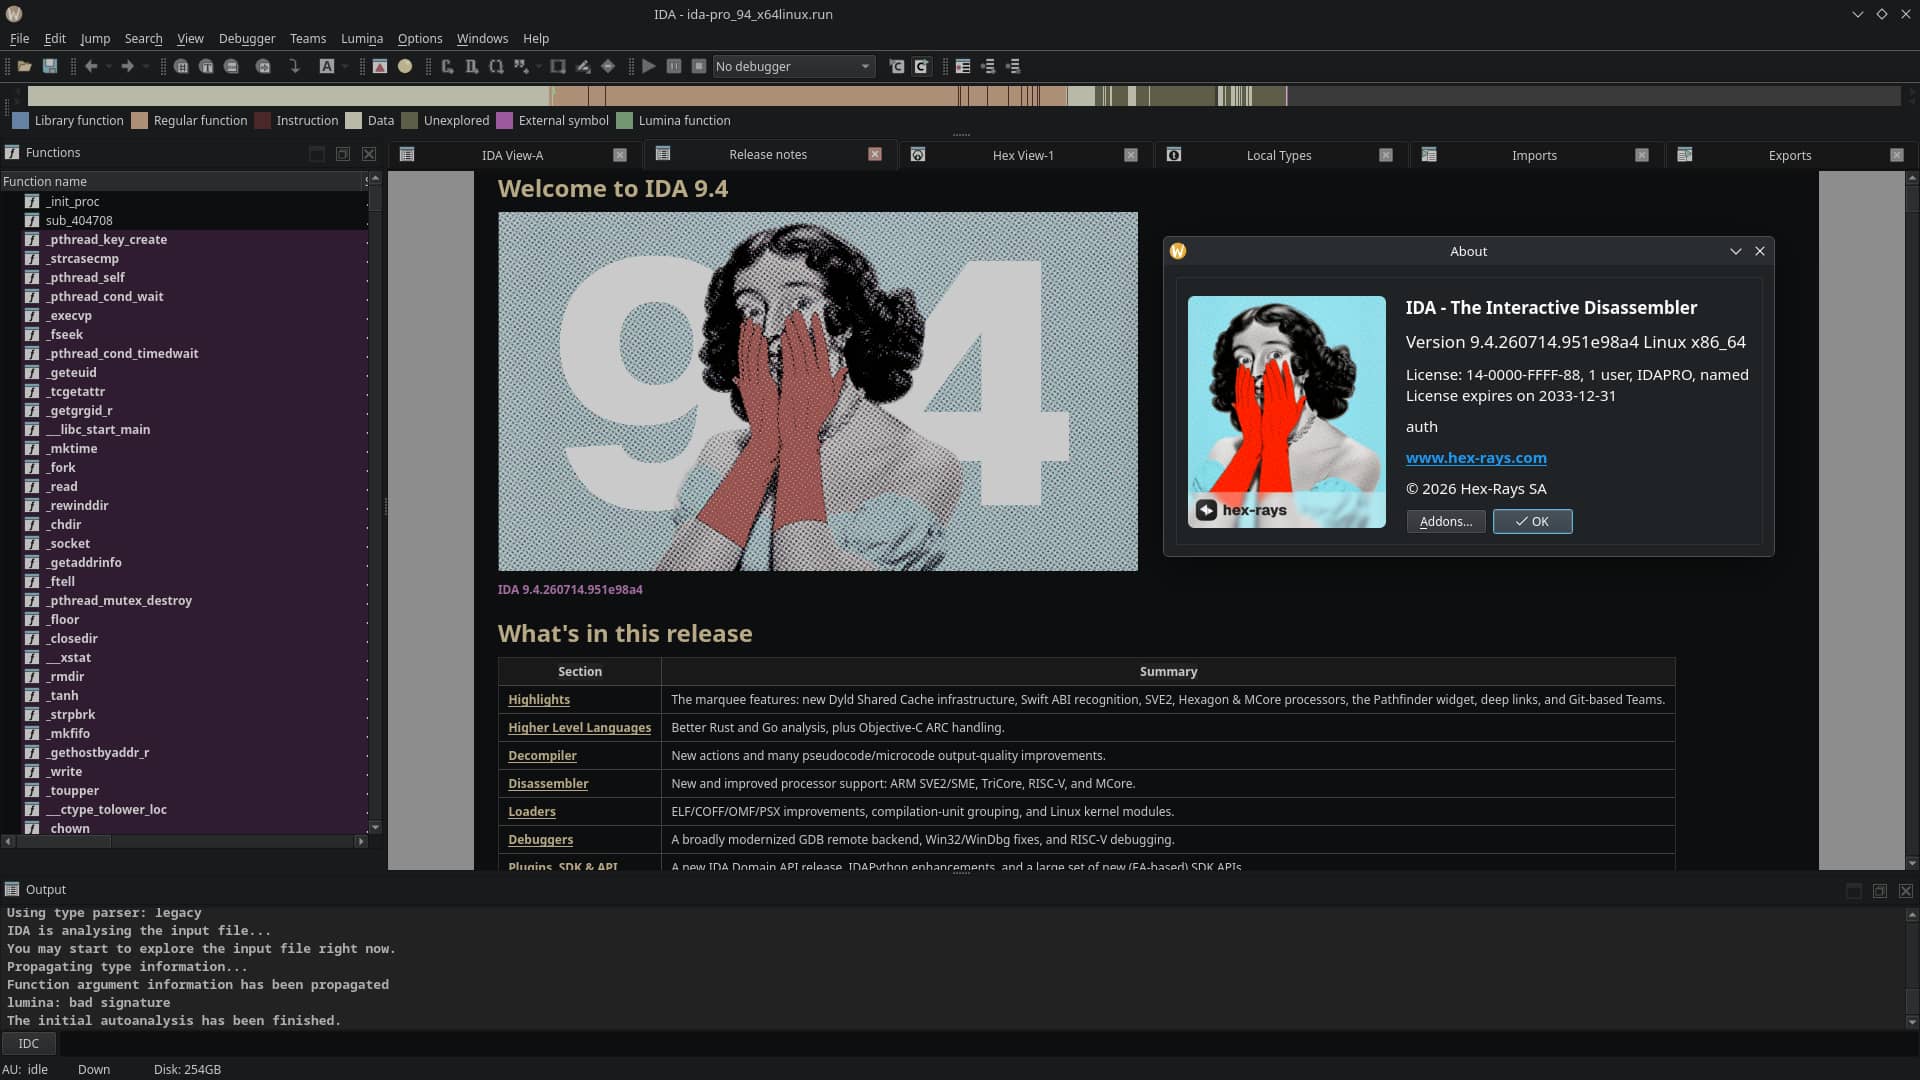1920x1080 pixels.
Task: Open the forward-navigation history dropdown arrow
Action: tap(145, 66)
